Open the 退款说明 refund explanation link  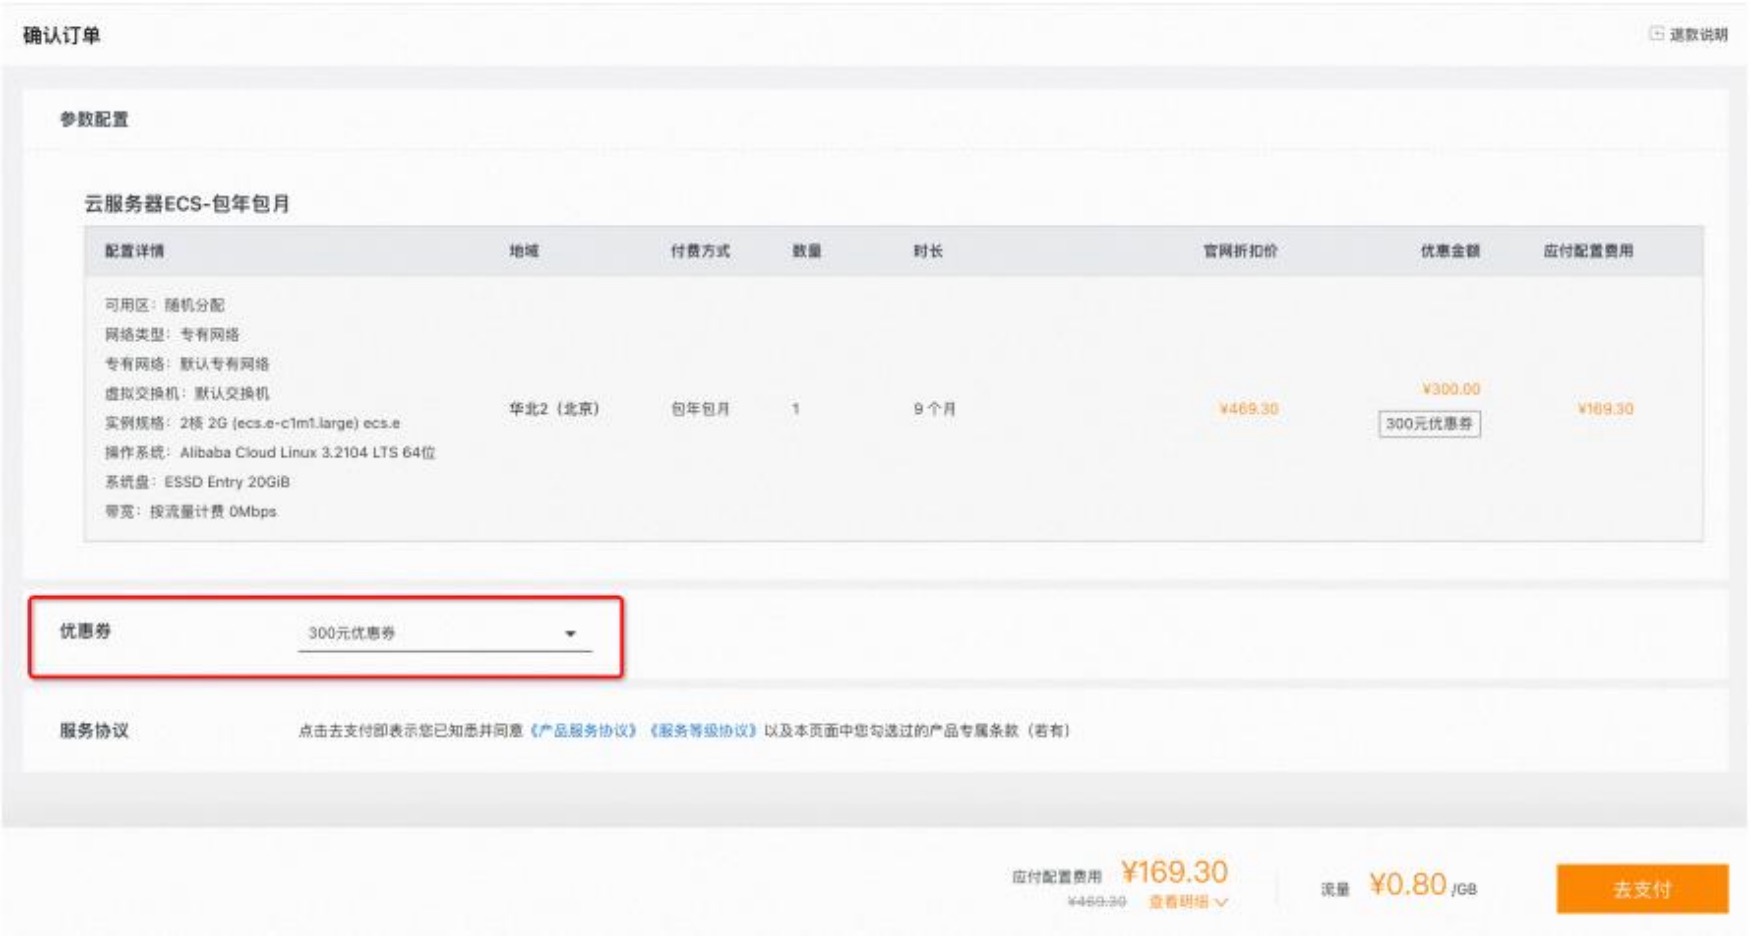[1697, 34]
